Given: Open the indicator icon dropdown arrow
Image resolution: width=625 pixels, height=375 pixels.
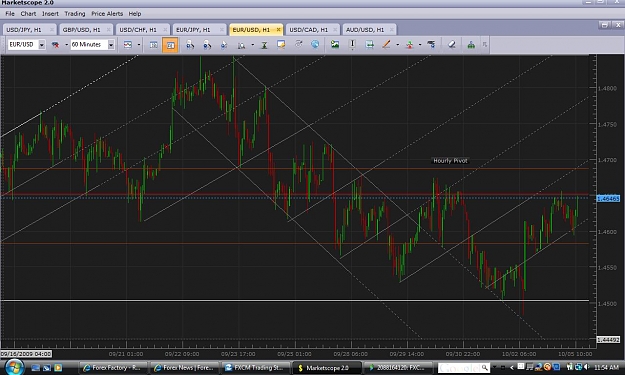Looking at the screenshot, I should pos(420,45).
